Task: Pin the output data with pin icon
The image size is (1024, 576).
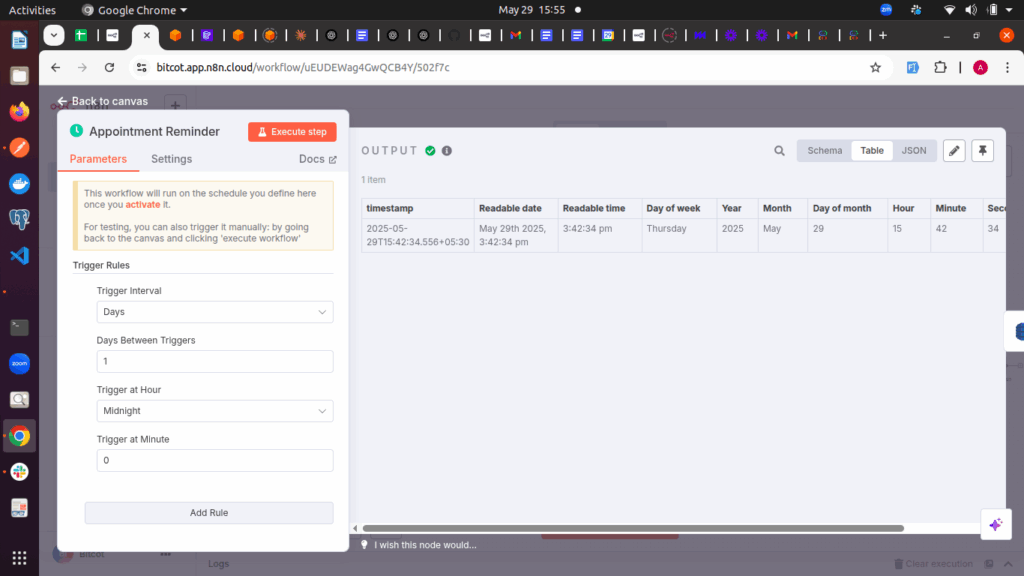Action: [x=983, y=151]
